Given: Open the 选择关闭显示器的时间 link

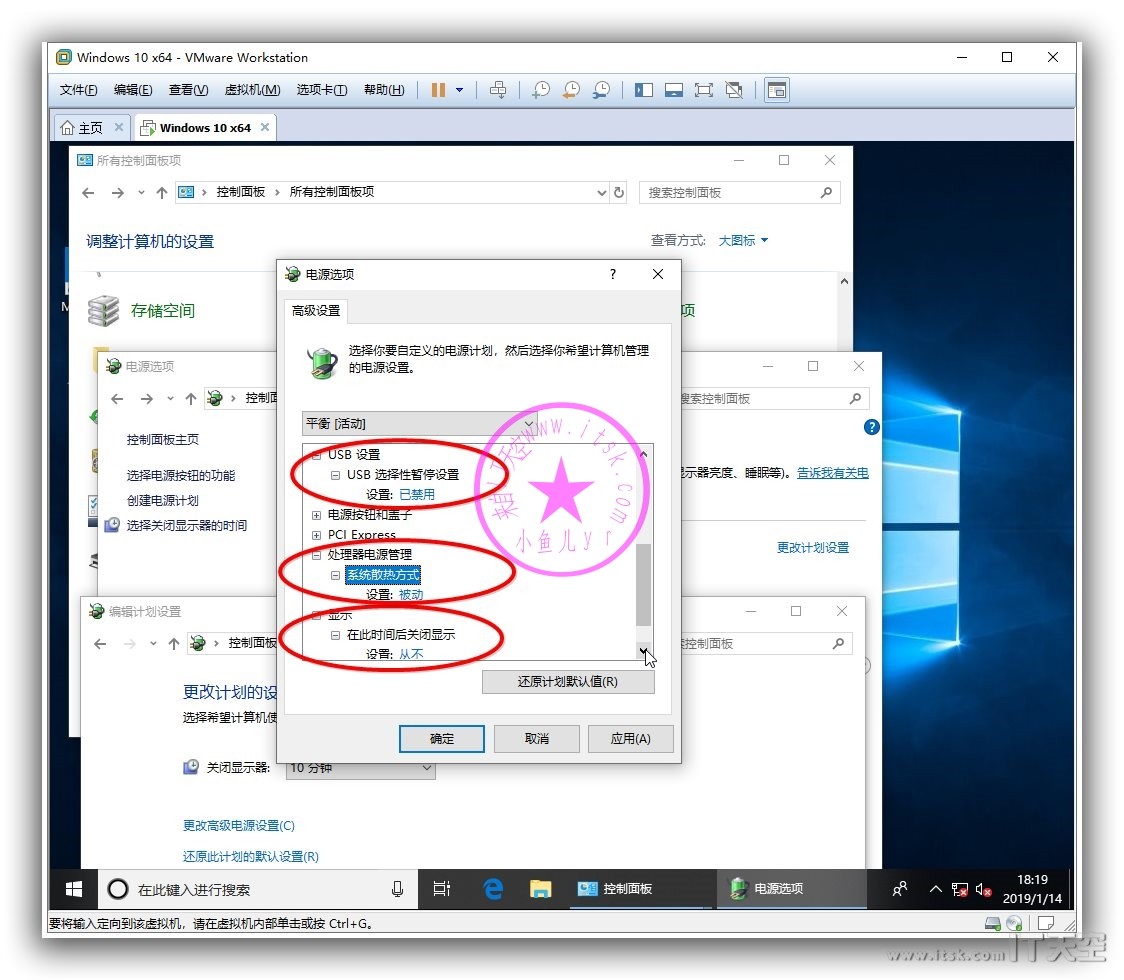Looking at the screenshot, I should click(187, 525).
